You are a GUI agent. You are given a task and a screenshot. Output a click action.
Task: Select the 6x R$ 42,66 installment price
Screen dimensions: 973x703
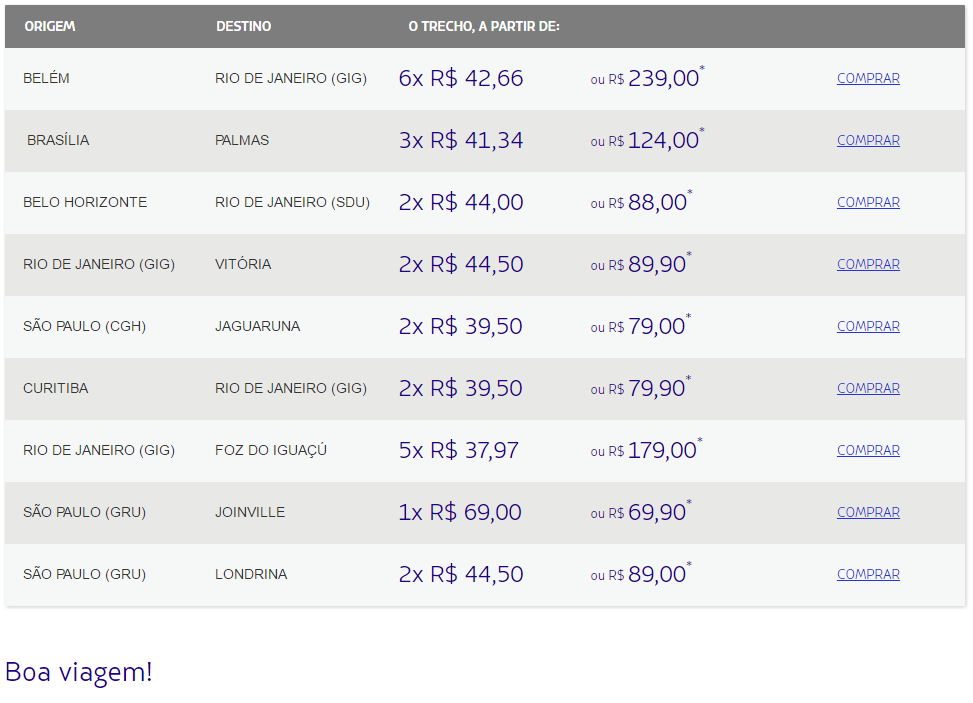pos(461,78)
